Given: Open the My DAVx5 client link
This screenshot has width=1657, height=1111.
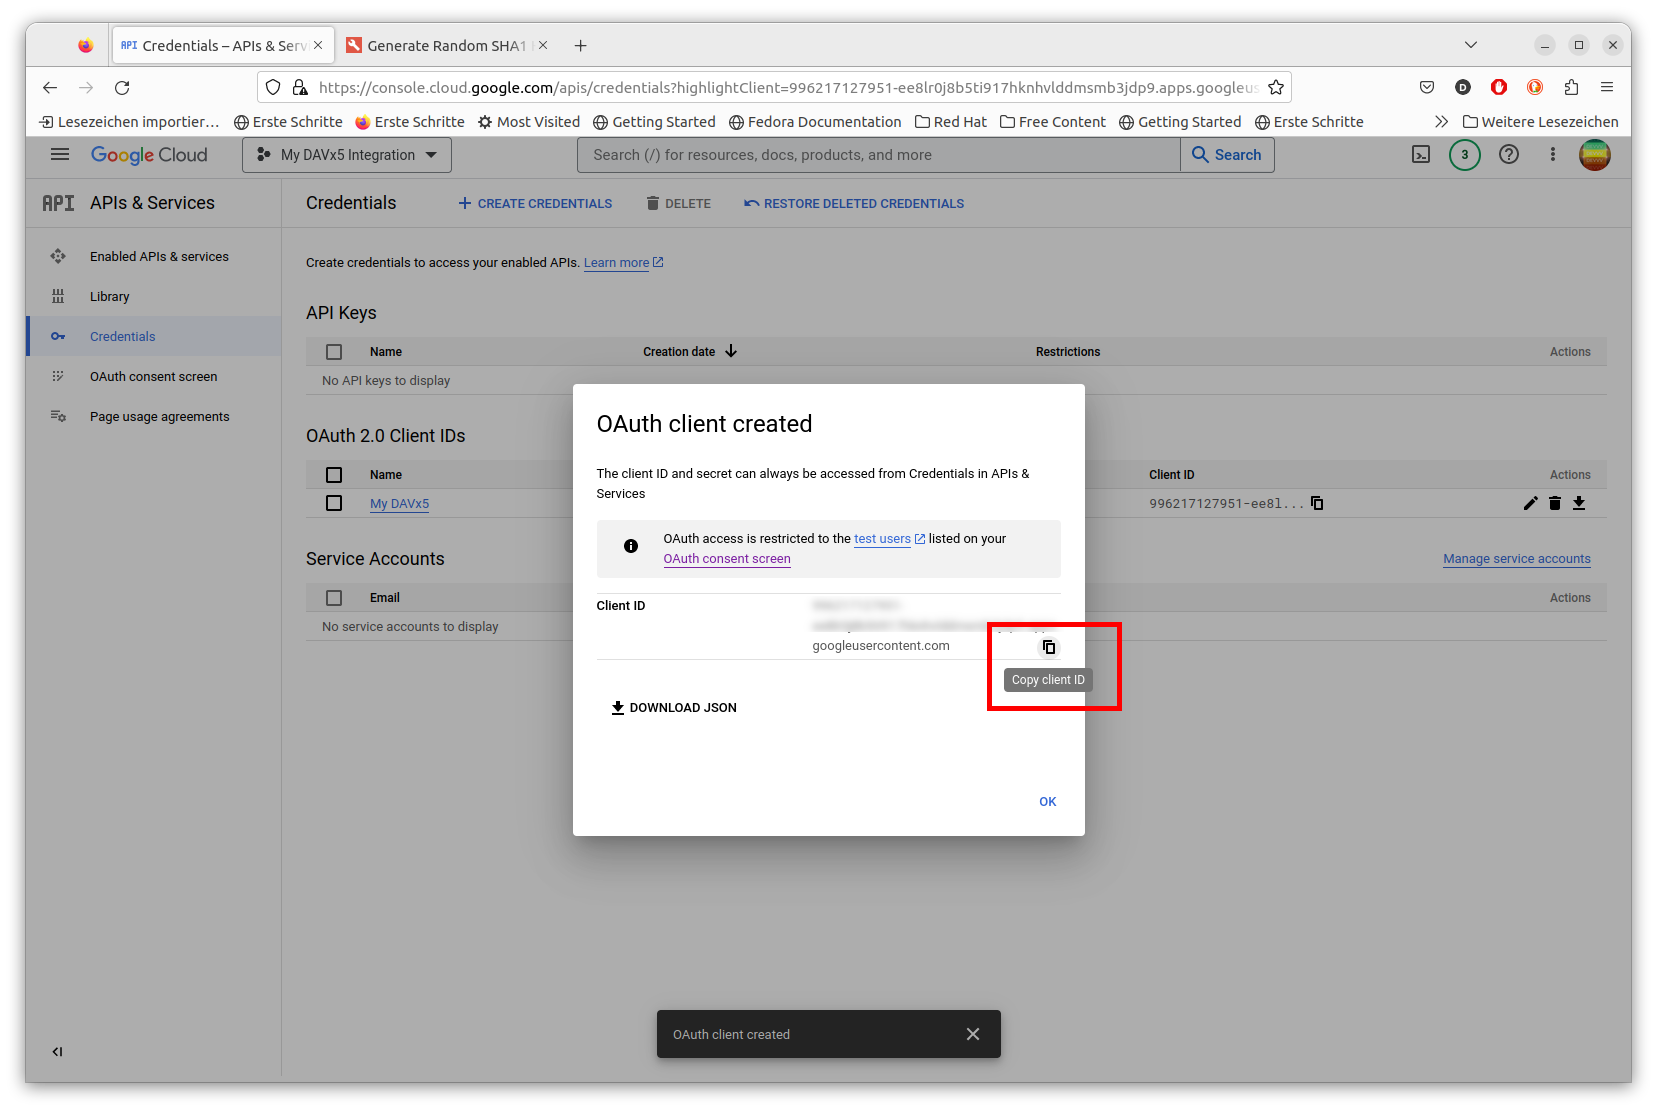Looking at the screenshot, I should coord(399,503).
